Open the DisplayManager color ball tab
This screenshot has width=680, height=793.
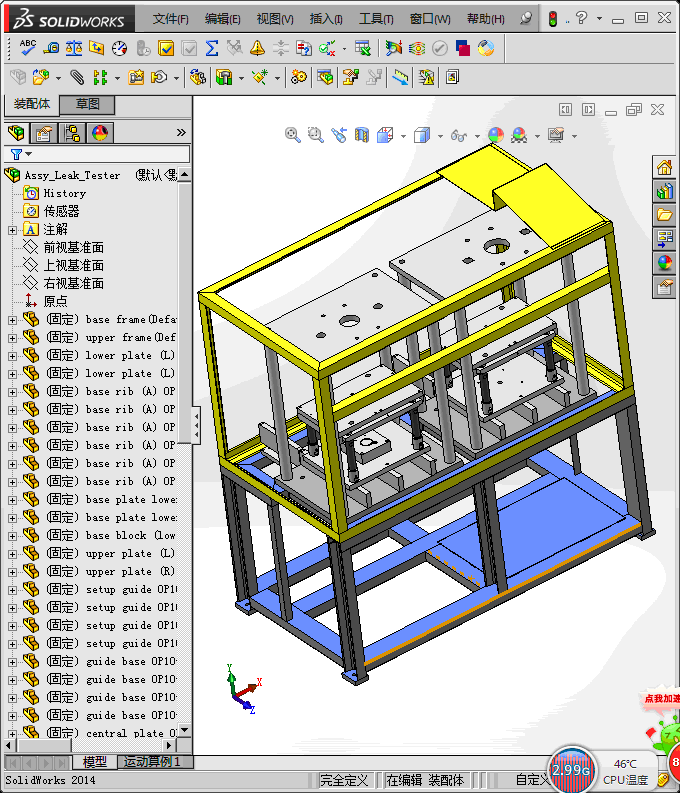(x=100, y=133)
